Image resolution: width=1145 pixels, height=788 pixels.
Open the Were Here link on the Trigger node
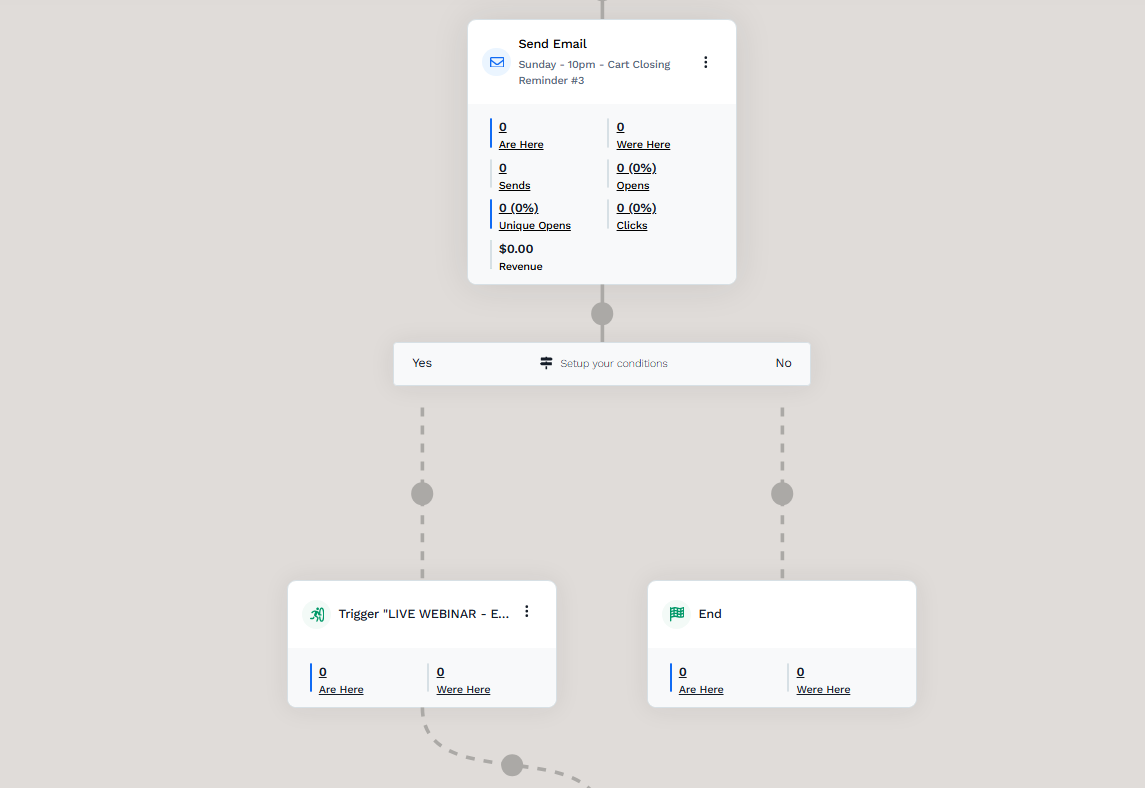(x=462, y=688)
